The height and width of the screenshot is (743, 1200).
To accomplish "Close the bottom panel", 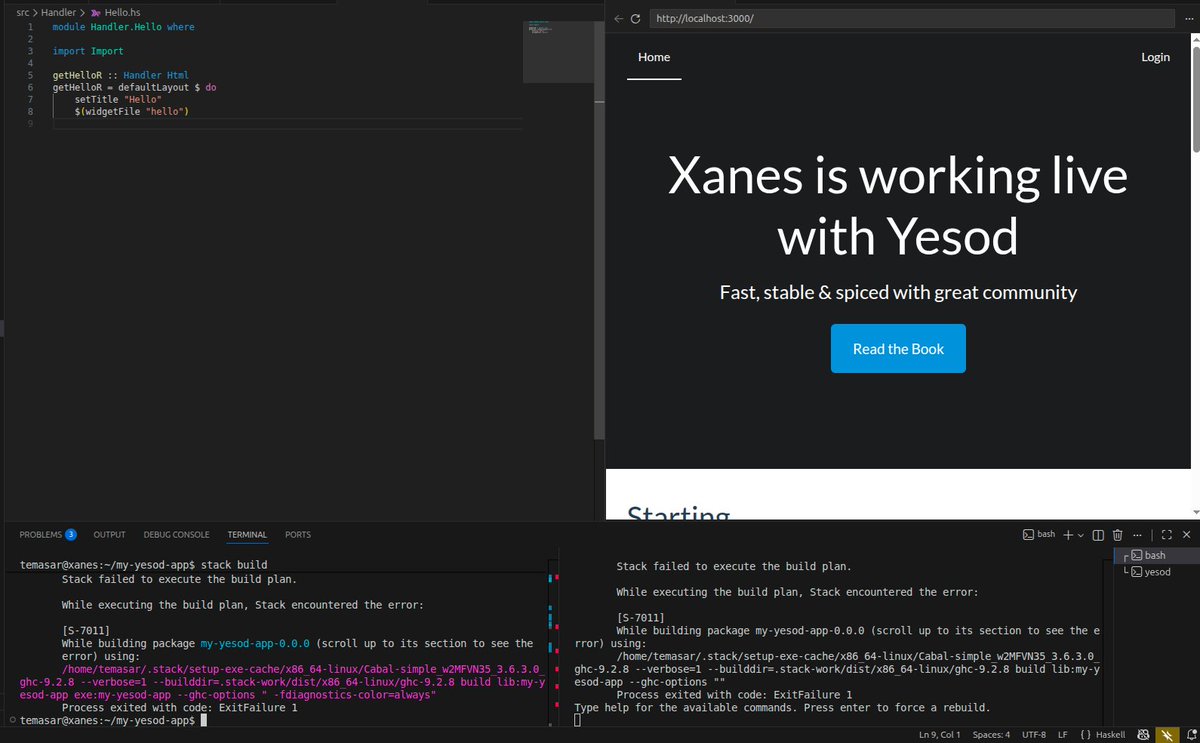I will [x=1186, y=535].
